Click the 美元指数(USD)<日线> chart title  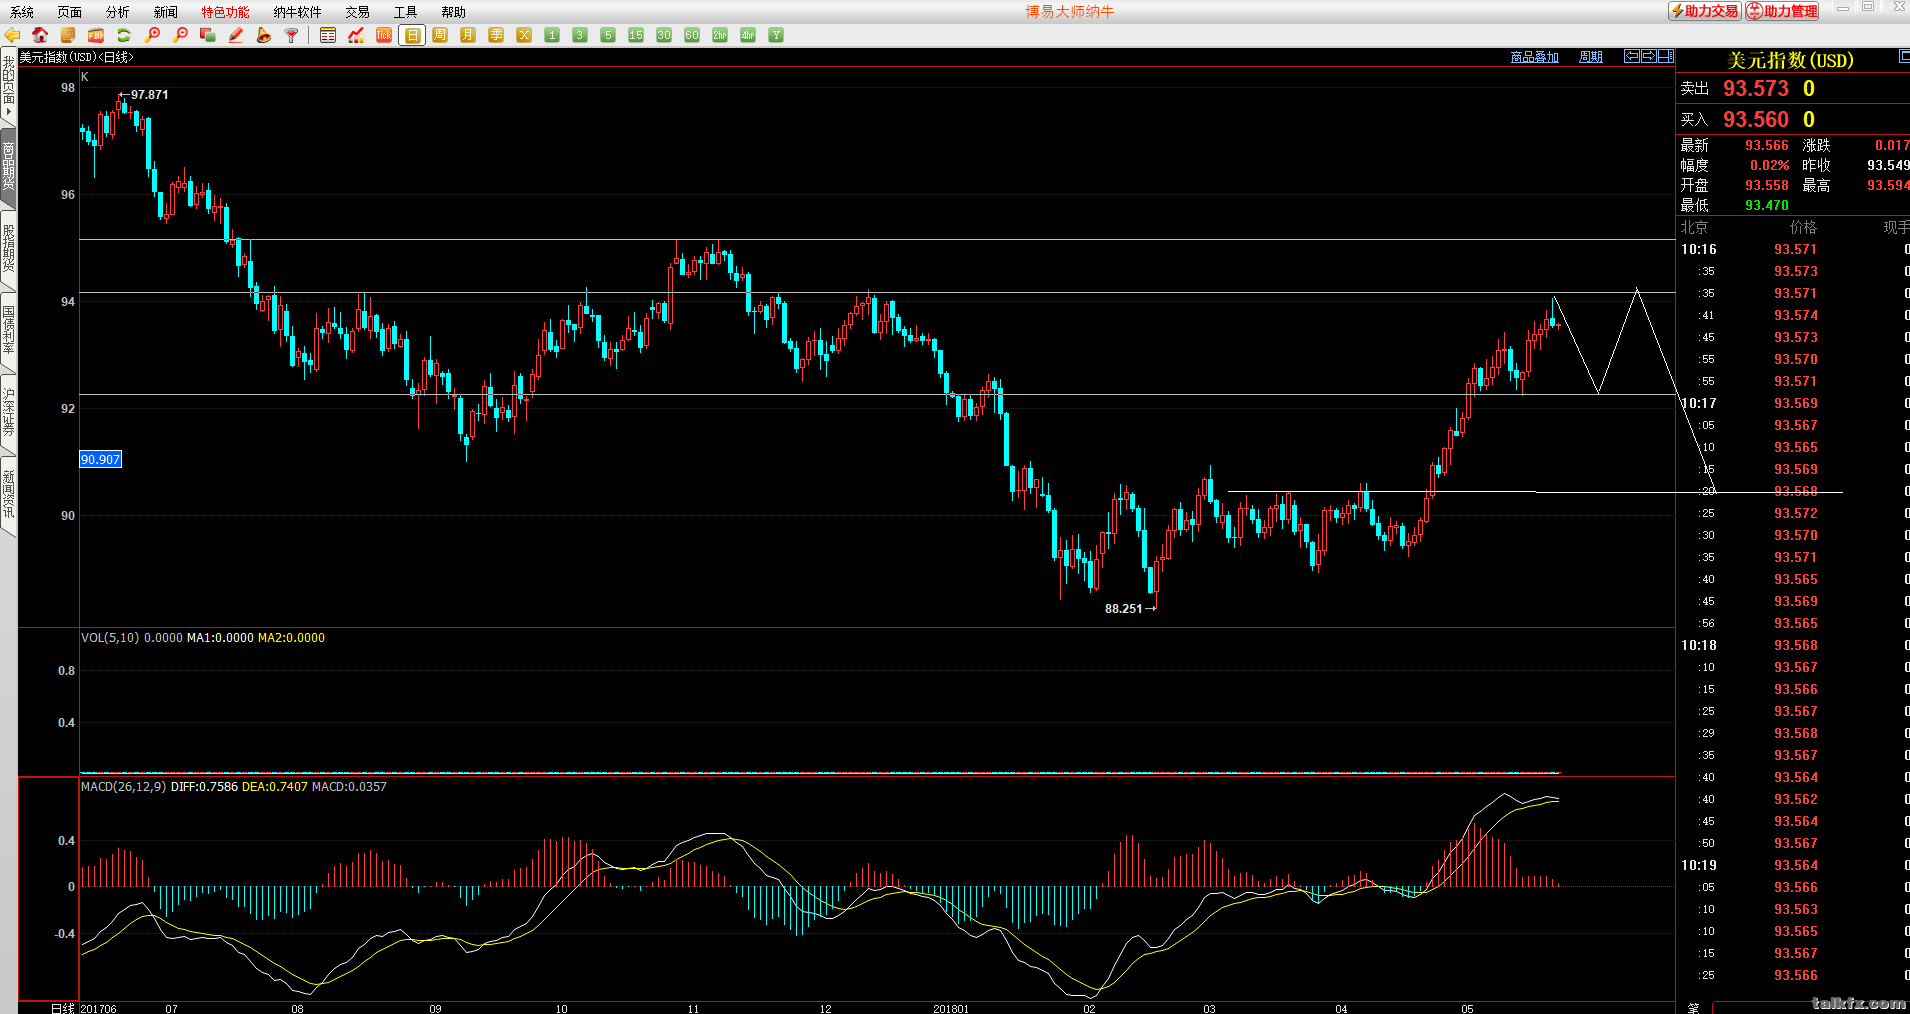76,57
